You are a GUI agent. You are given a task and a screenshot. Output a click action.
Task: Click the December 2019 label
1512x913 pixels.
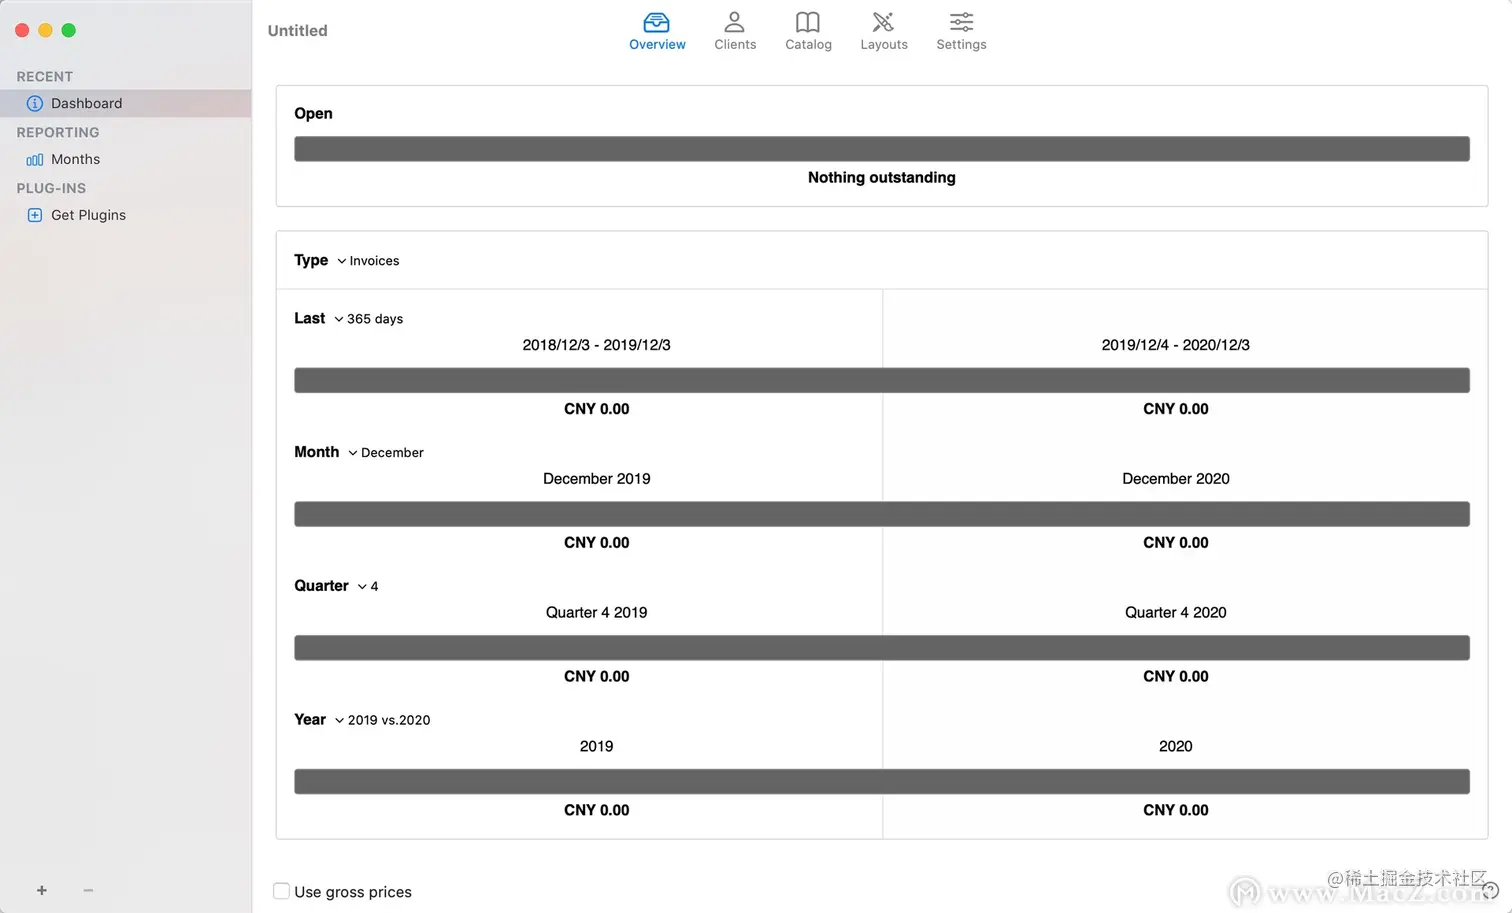597,479
